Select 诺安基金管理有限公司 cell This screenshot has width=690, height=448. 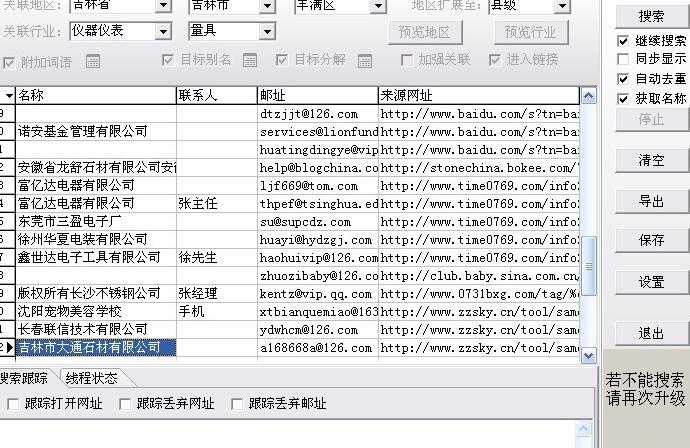point(96,132)
